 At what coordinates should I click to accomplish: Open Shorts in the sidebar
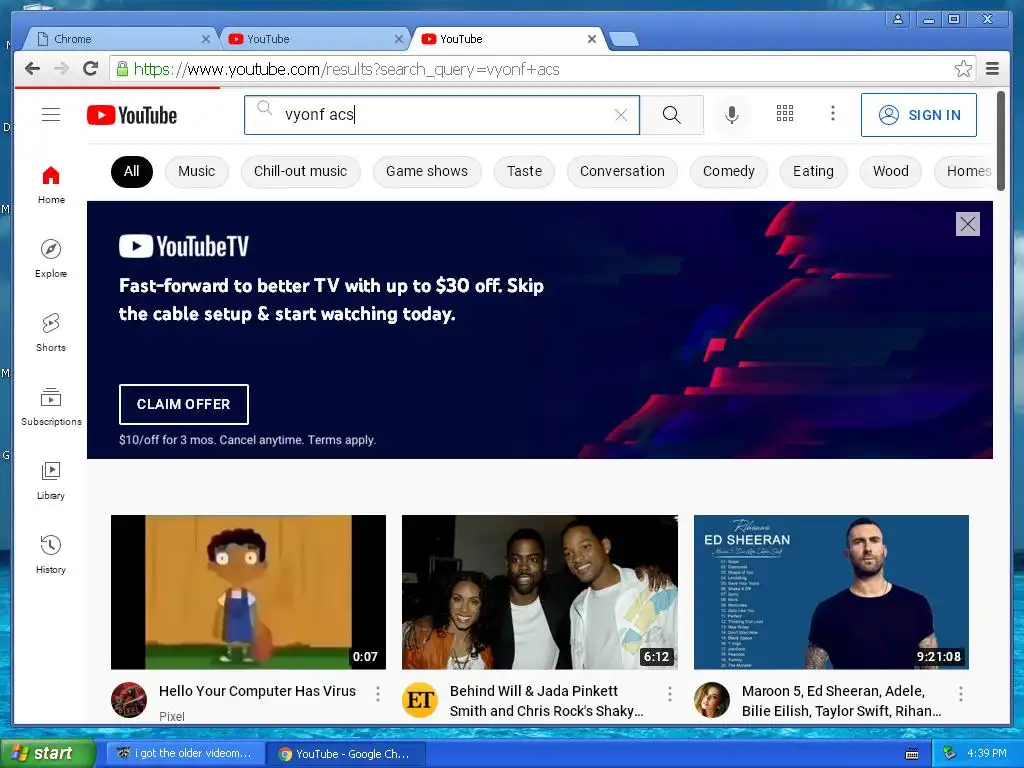coord(51,332)
